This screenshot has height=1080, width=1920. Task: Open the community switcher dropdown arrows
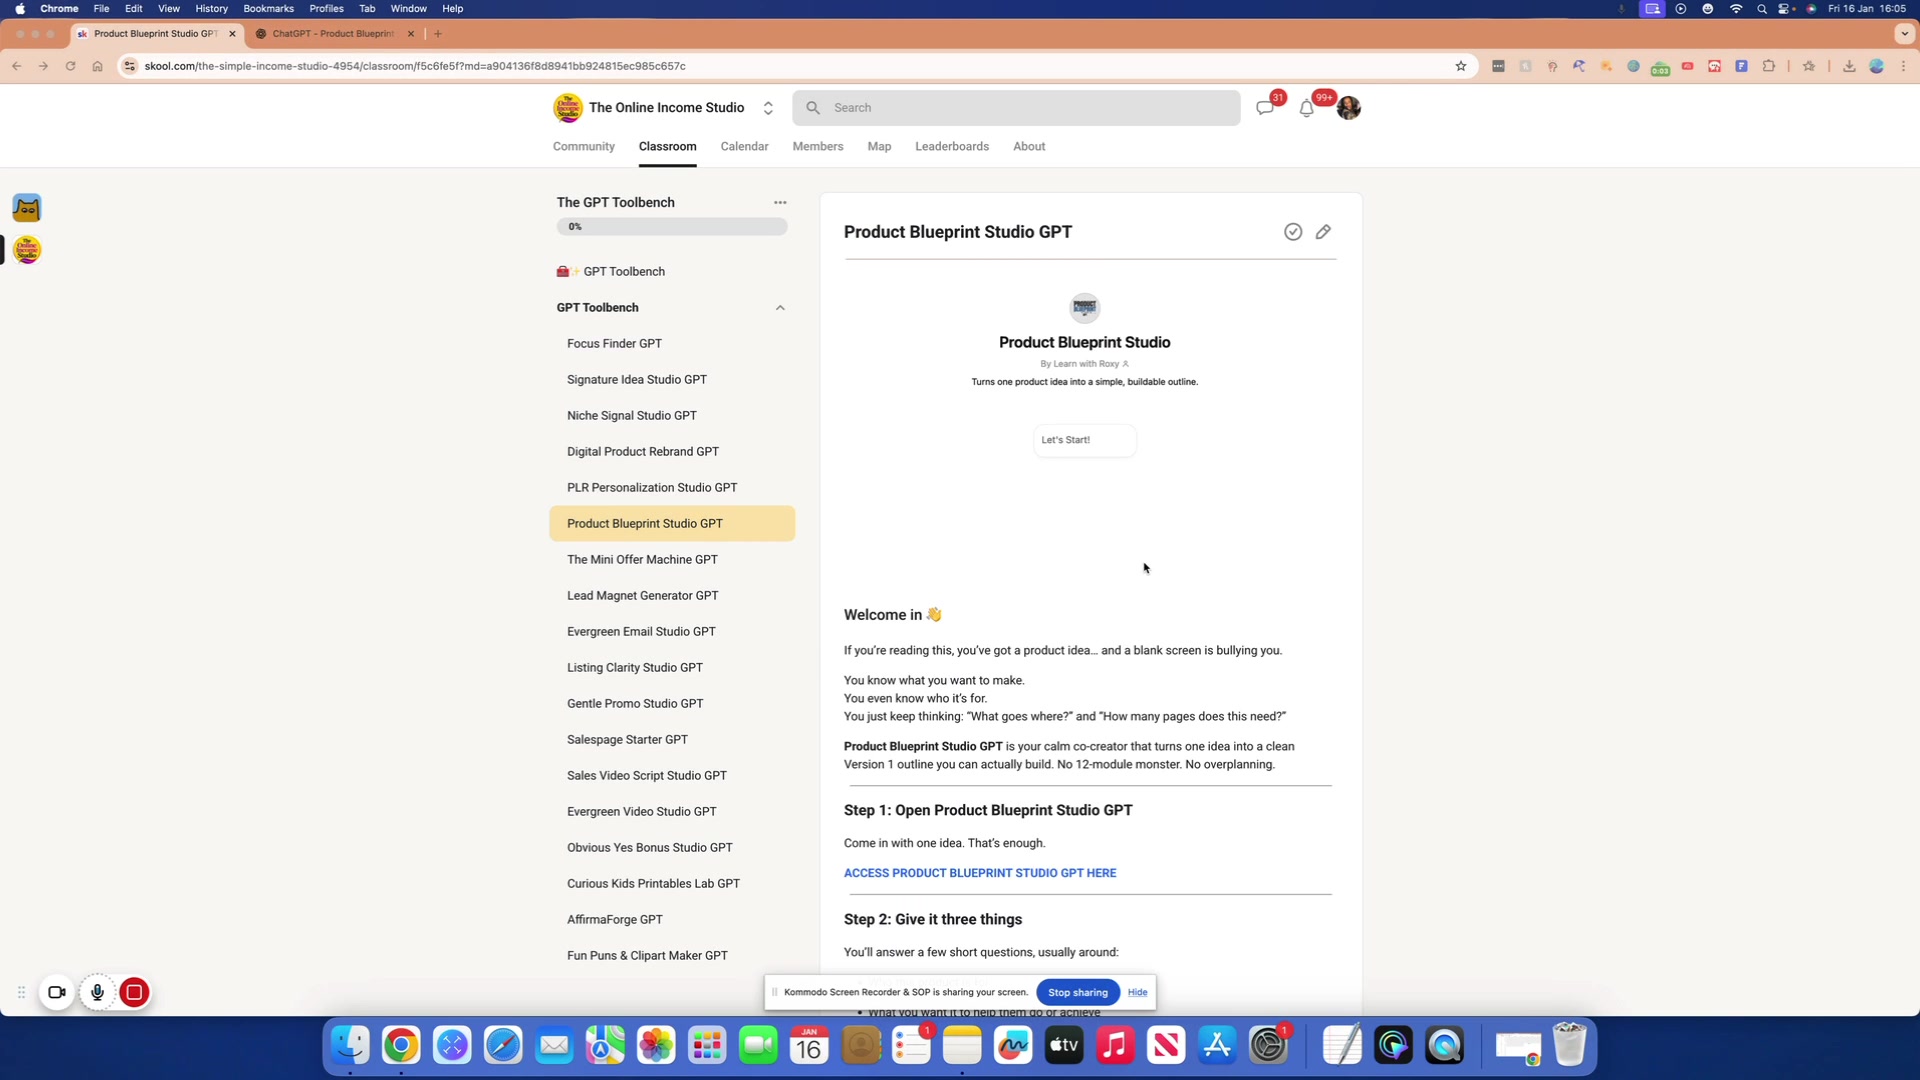click(768, 108)
